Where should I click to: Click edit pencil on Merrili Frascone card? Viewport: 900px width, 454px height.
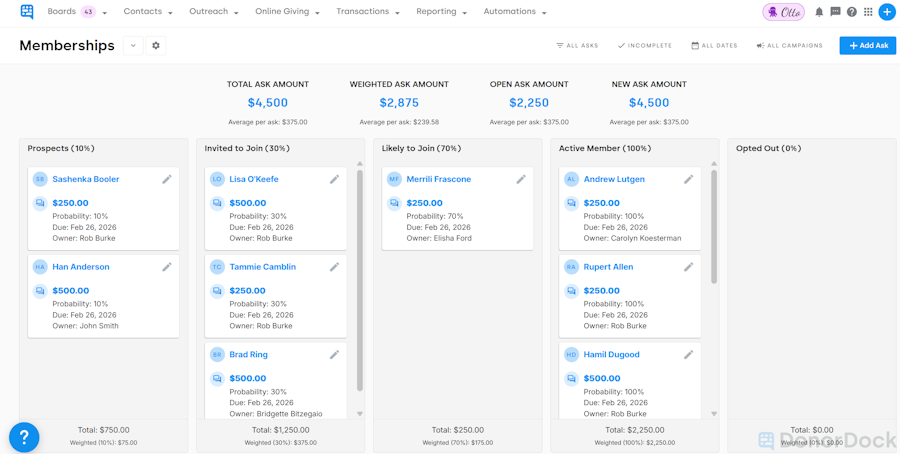click(521, 180)
